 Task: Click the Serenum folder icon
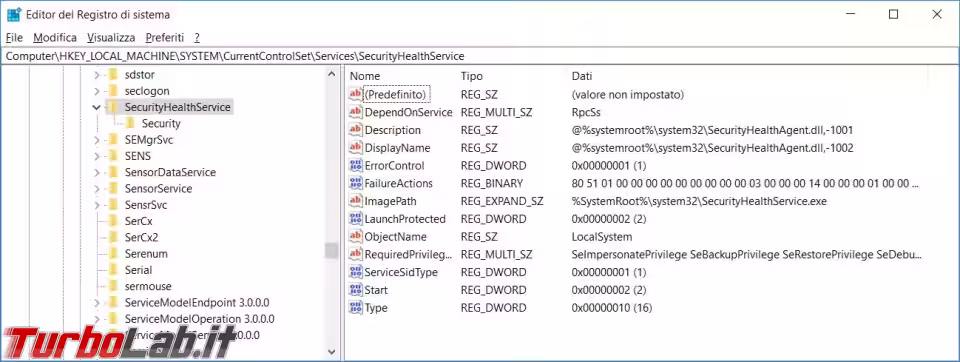point(113,254)
